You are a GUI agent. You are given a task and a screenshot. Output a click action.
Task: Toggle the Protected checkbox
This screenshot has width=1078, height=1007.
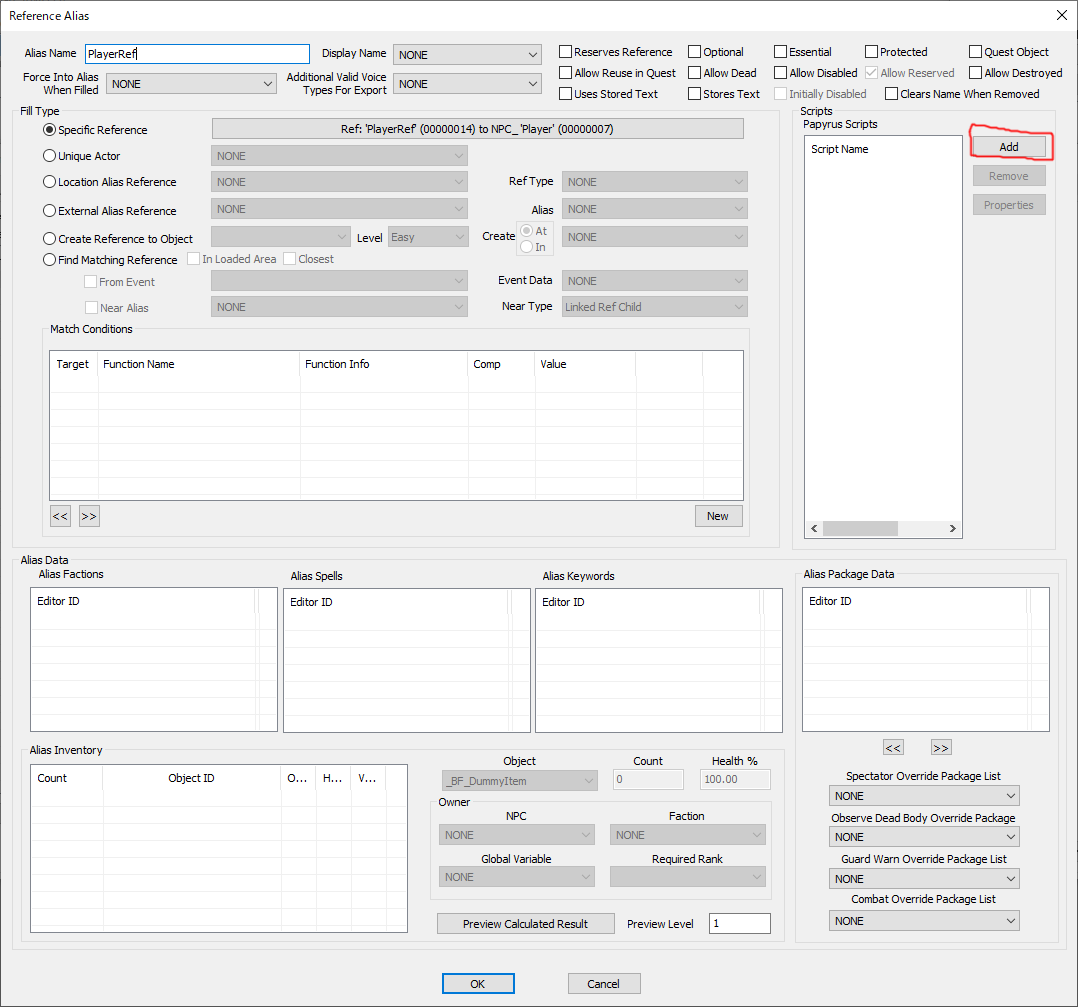[871, 52]
